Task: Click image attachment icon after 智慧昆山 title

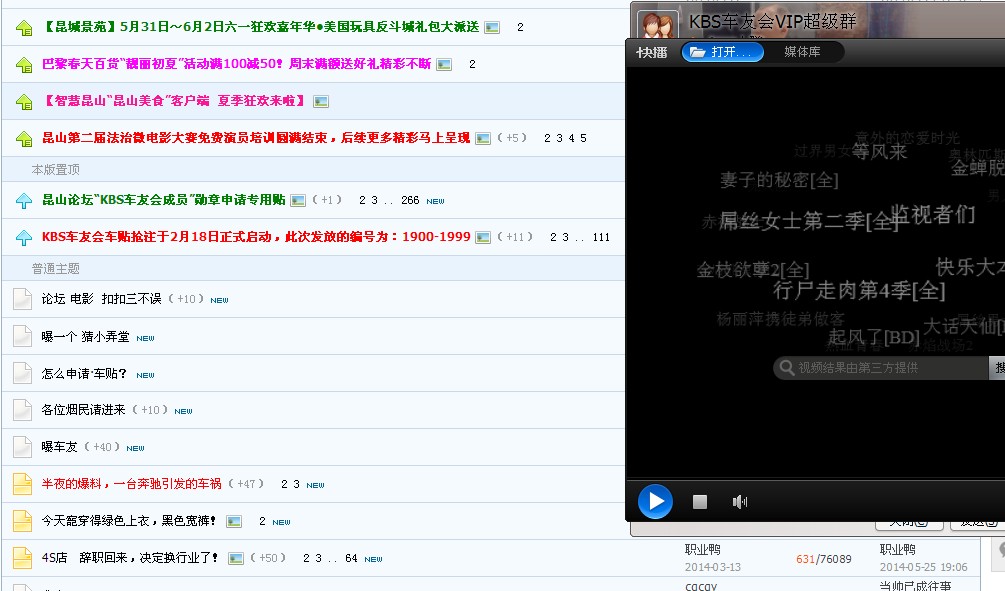Action: pos(320,101)
